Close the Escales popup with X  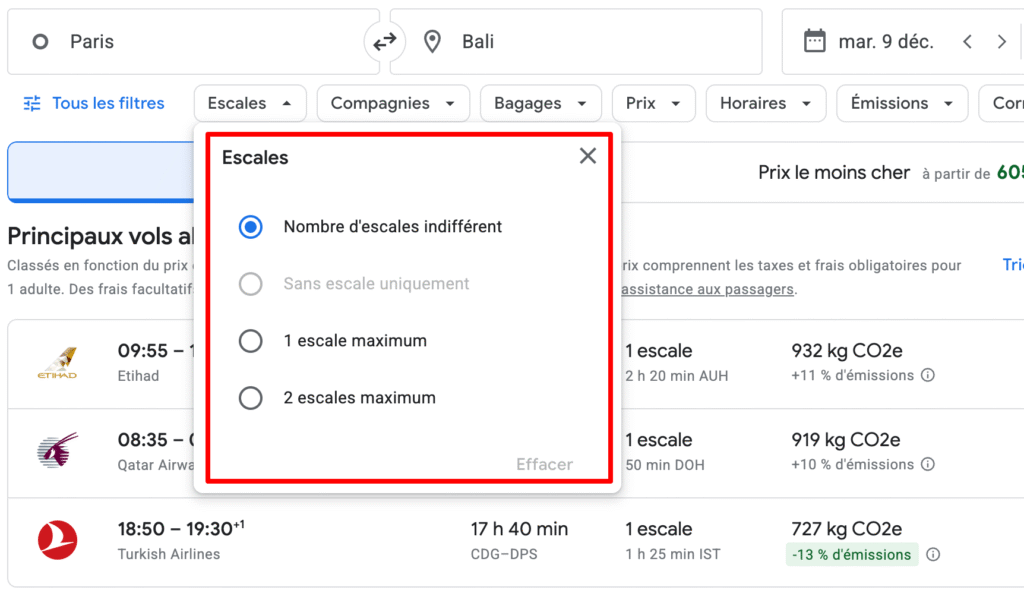coord(588,156)
